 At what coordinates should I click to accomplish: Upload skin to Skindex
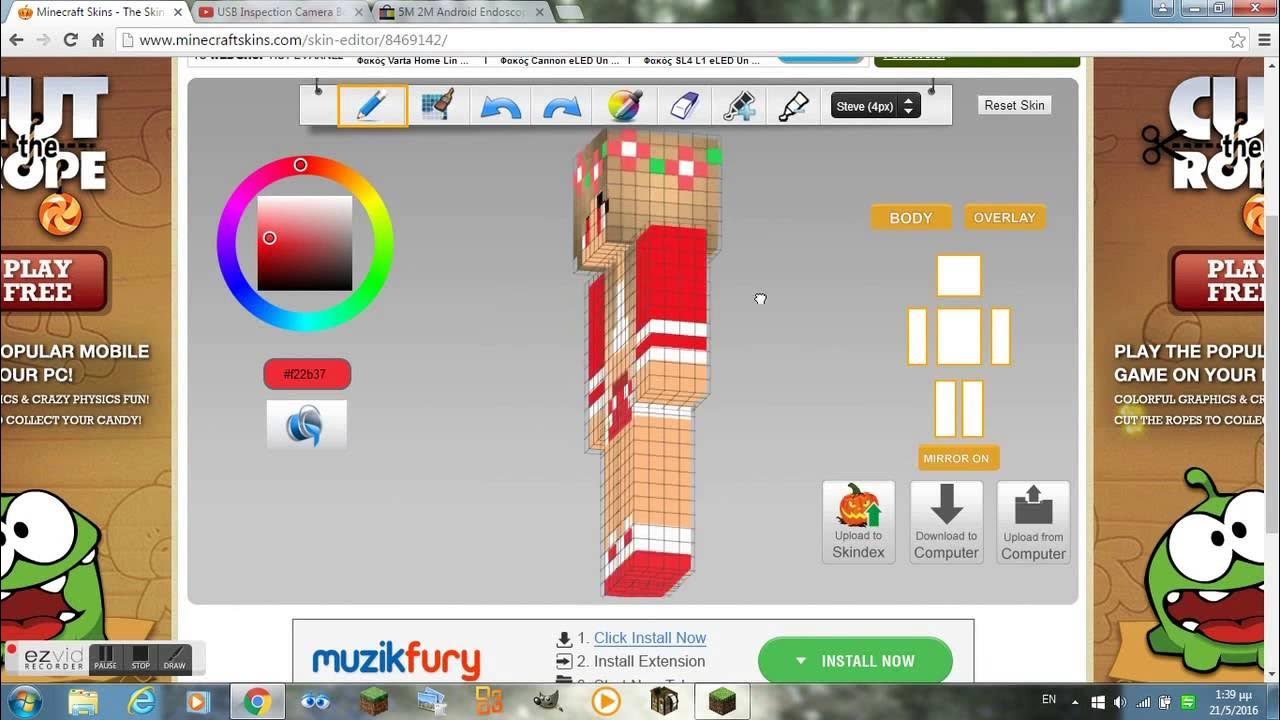coord(858,522)
